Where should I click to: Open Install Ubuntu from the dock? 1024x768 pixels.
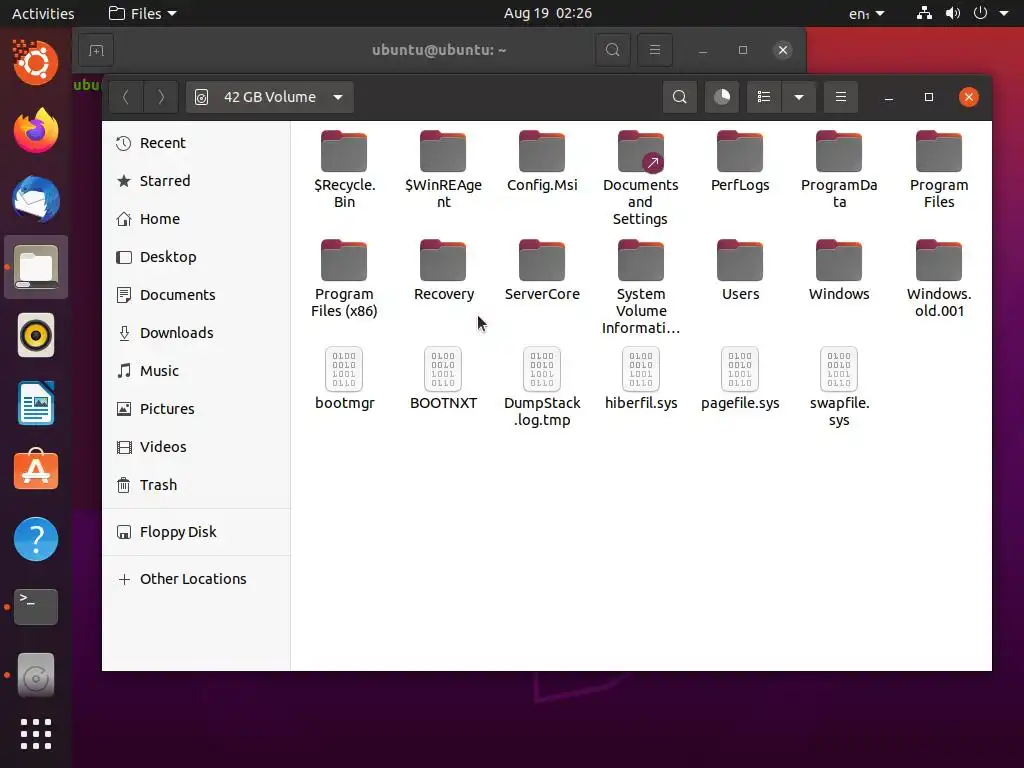click(36, 63)
